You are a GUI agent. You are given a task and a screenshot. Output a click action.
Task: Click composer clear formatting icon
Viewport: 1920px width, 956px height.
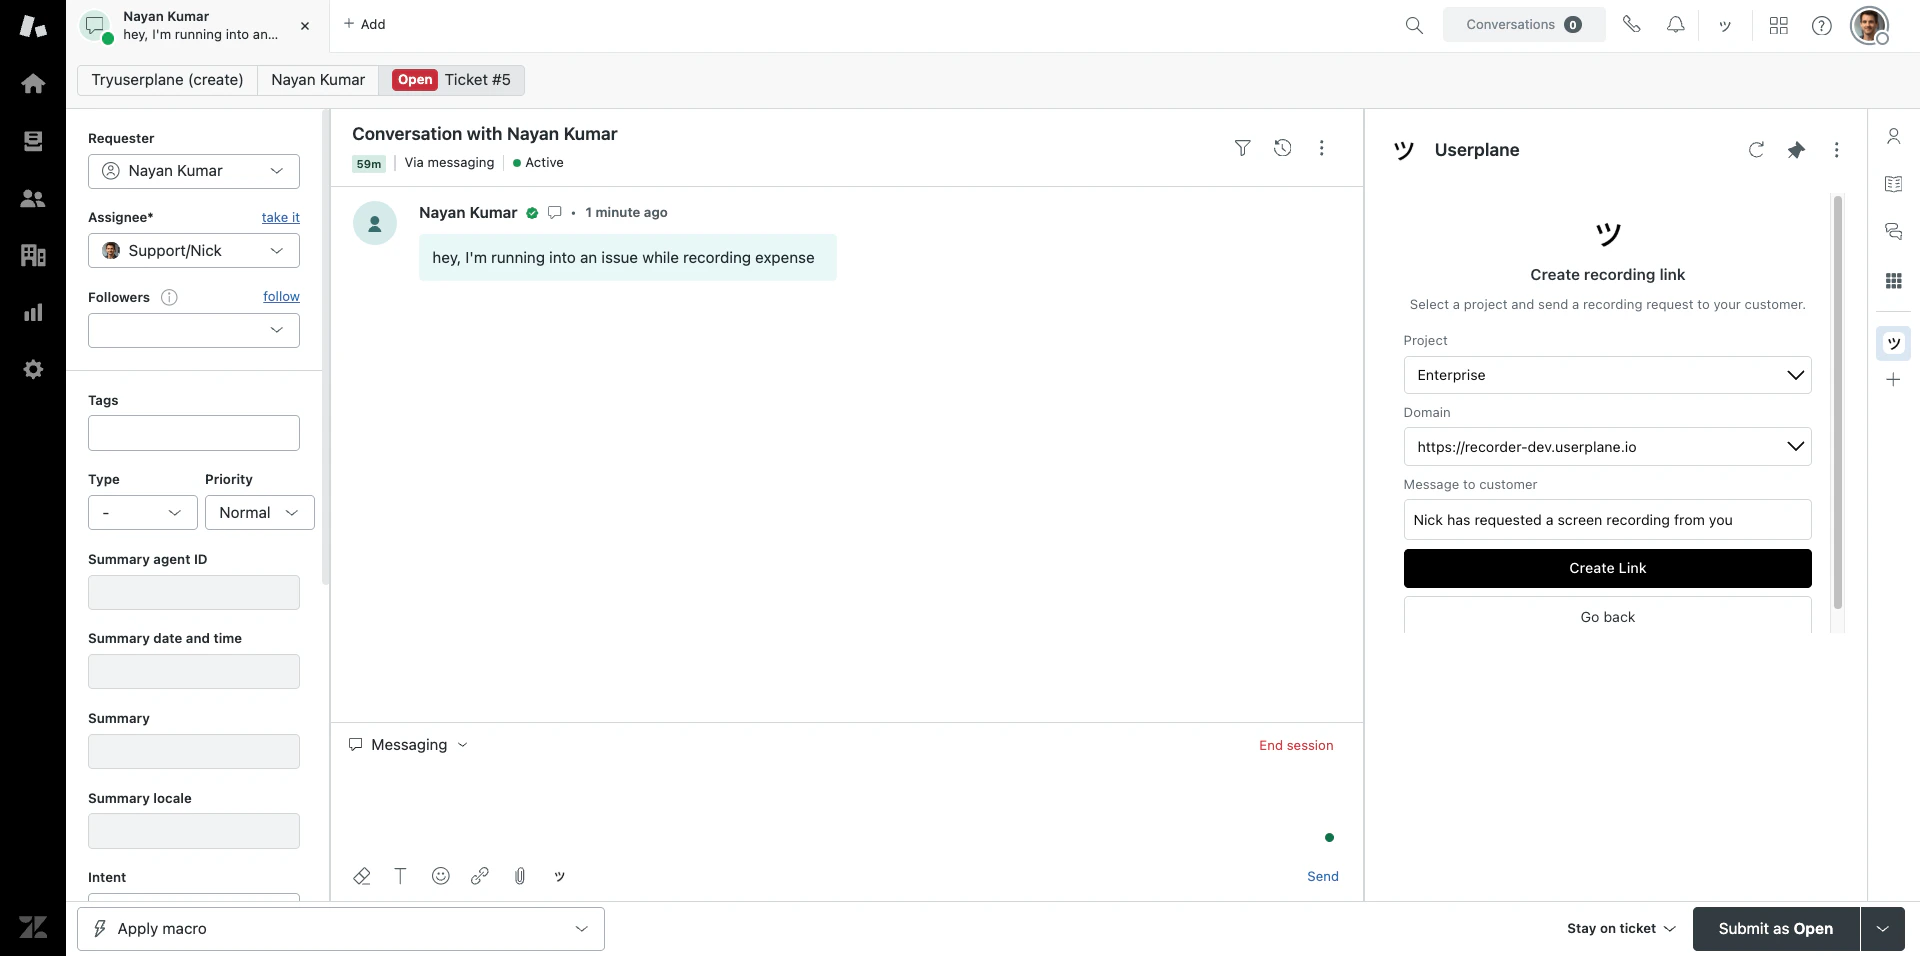coord(362,876)
